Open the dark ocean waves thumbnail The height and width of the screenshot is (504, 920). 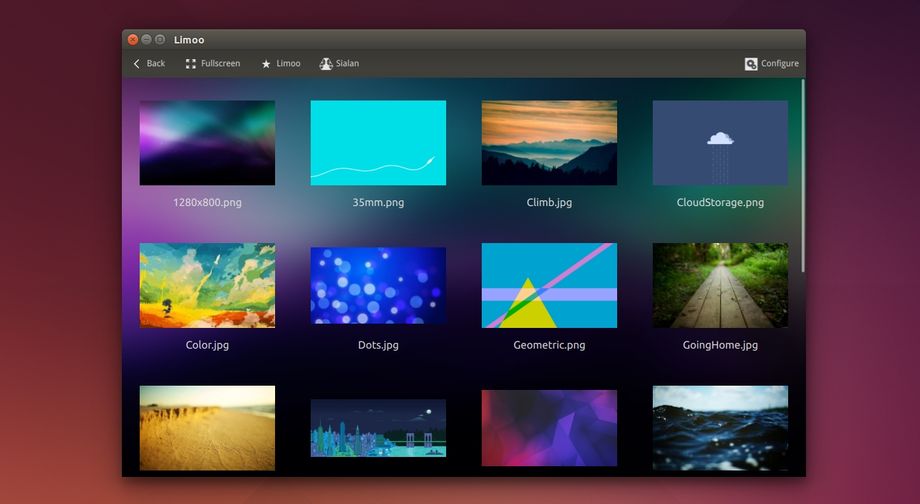[x=721, y=428]
